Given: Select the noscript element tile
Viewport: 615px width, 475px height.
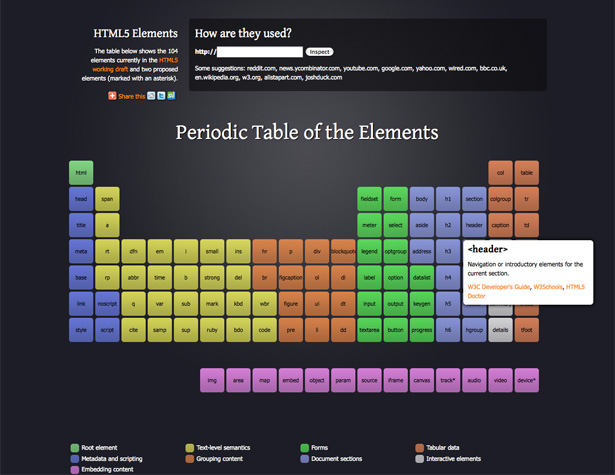Looking at the screenshot, I should [107, 304].
